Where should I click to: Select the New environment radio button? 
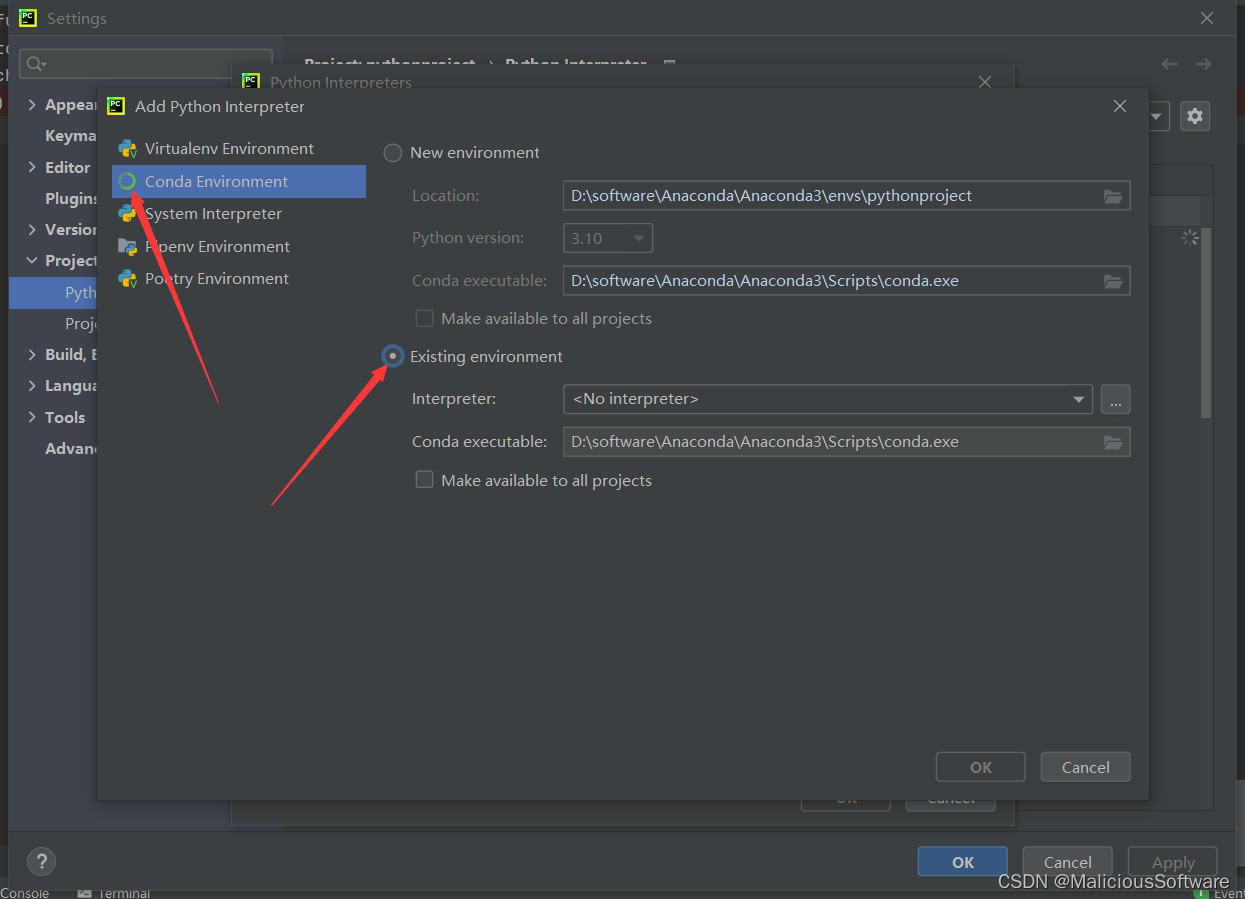pos(393,153)
